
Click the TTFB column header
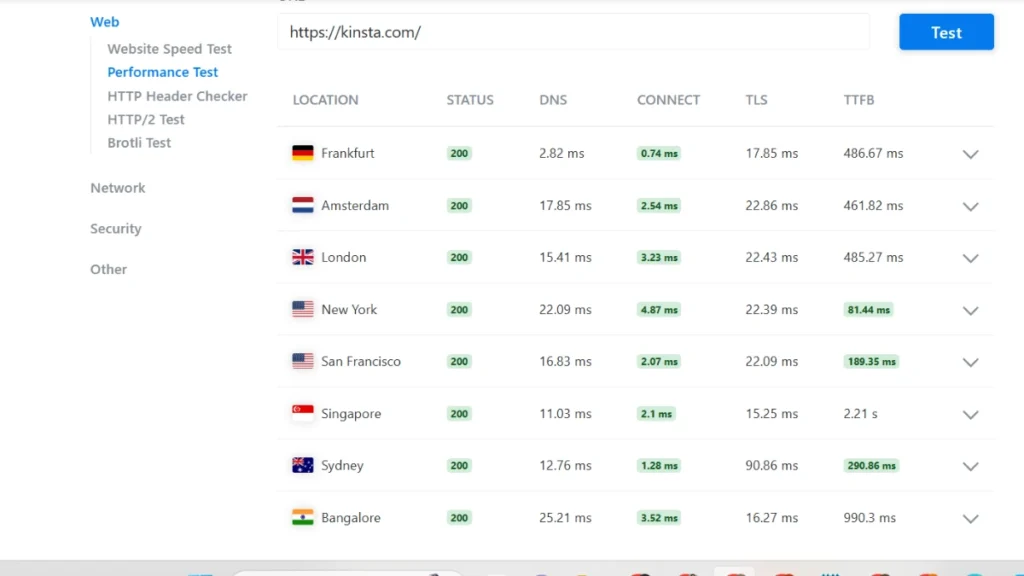(858, 100)
